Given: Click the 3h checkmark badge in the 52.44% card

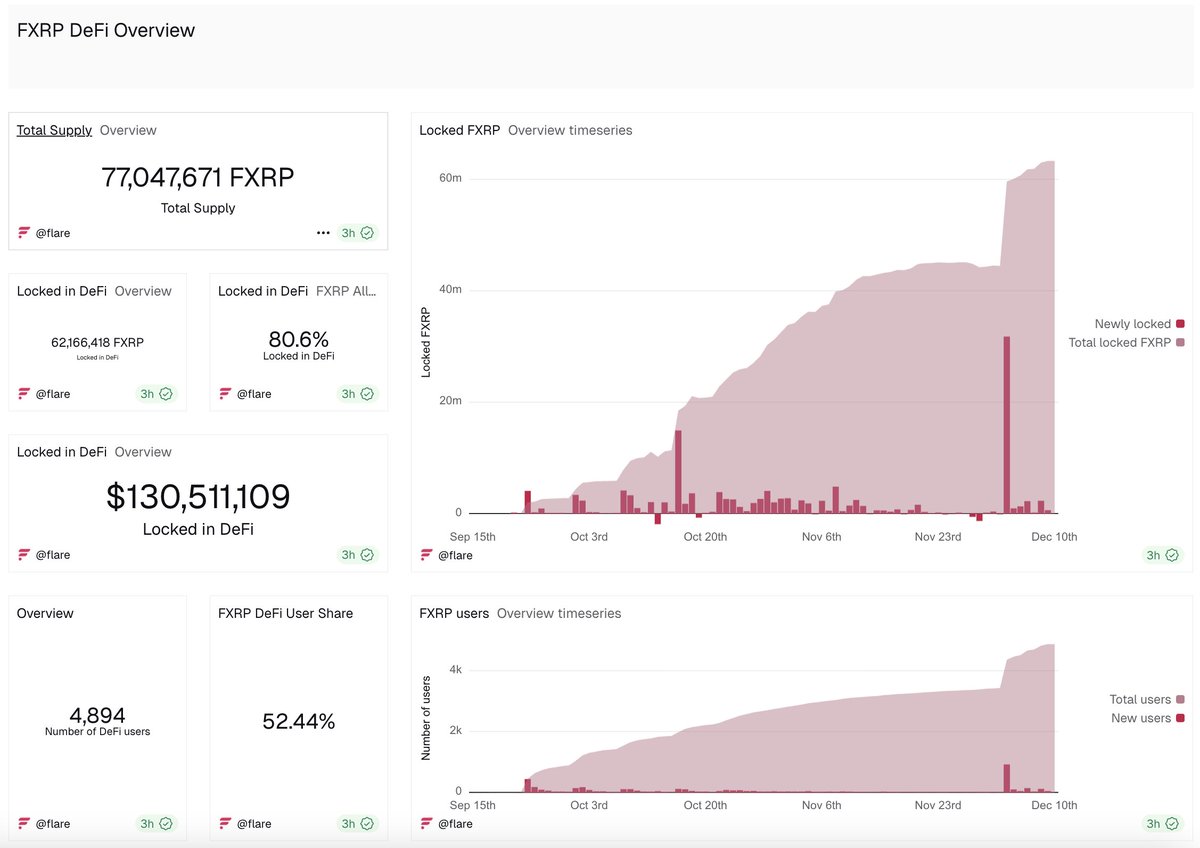Looking at the screenshot, I should [357, 824].
